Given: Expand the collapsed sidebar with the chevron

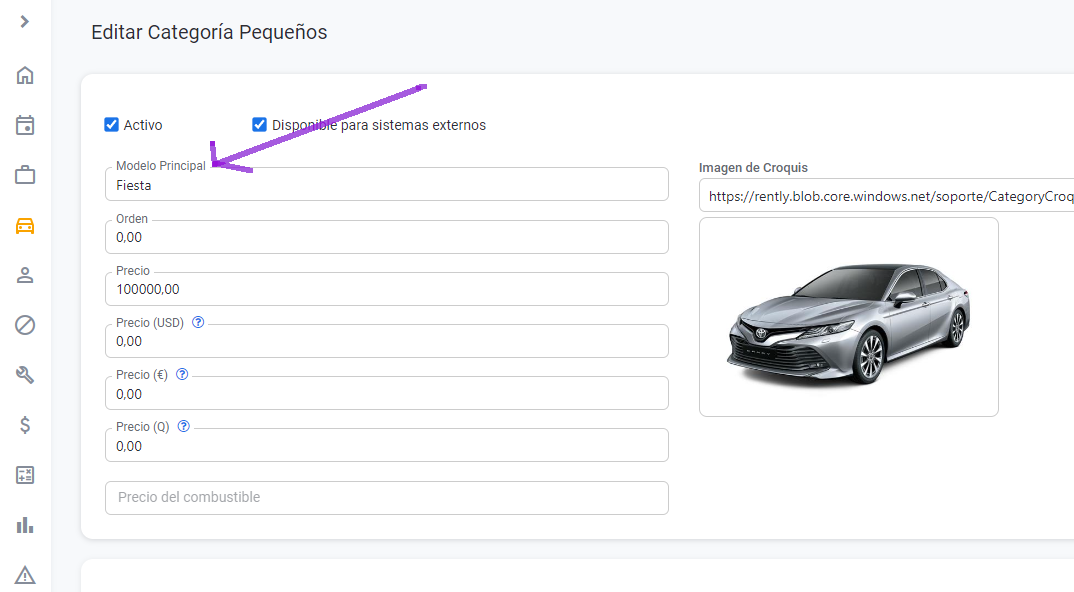Looking at the screenshot, I should [25, 21].
